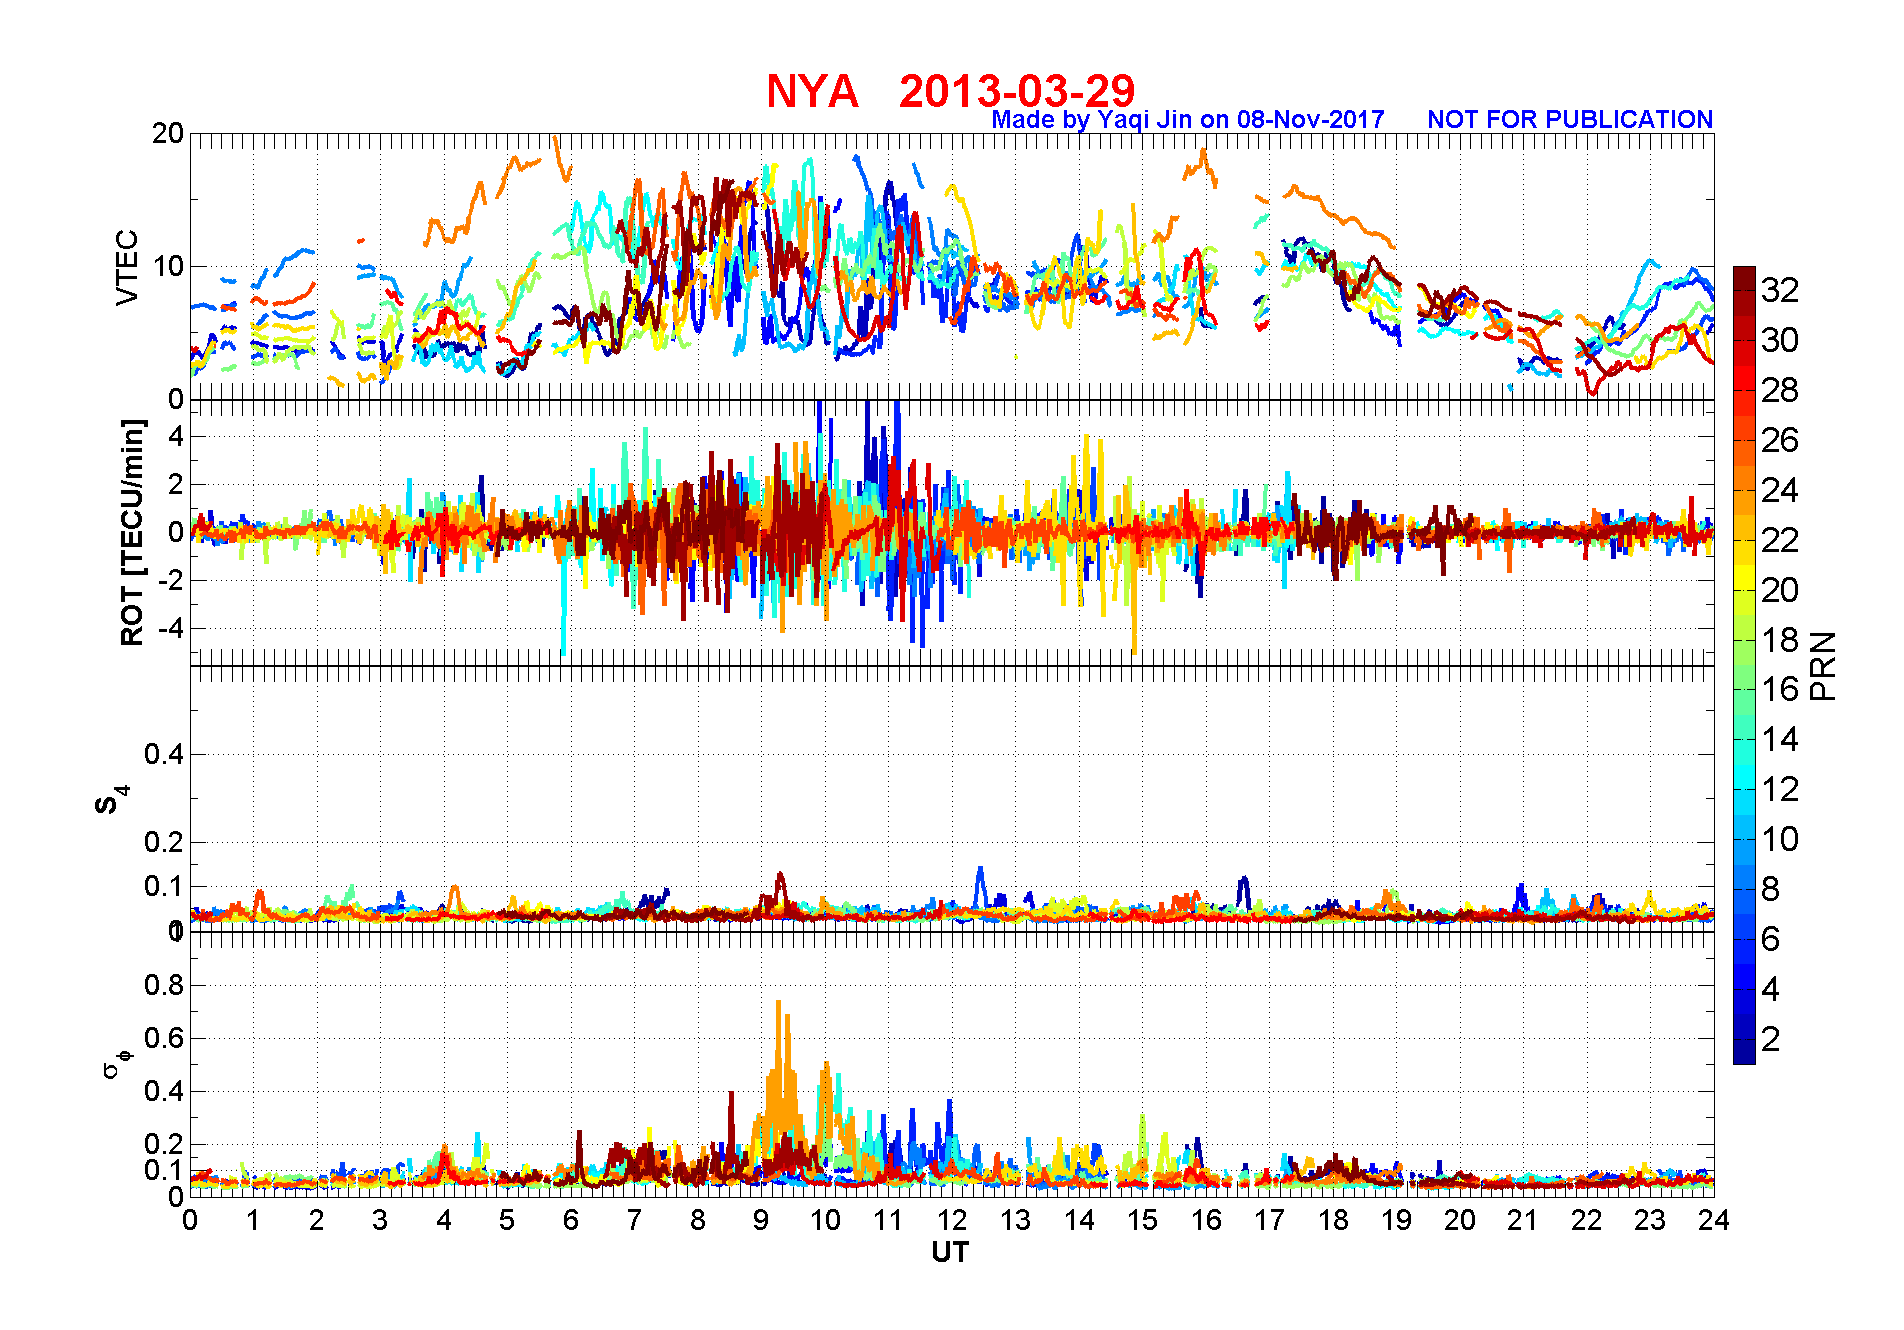Image resolution: width=1904 pixels, height=1330 pixels.
Task: Select the "23" tick on the UT axis
Action: pyautogui.click(x=1650, y=1220)
